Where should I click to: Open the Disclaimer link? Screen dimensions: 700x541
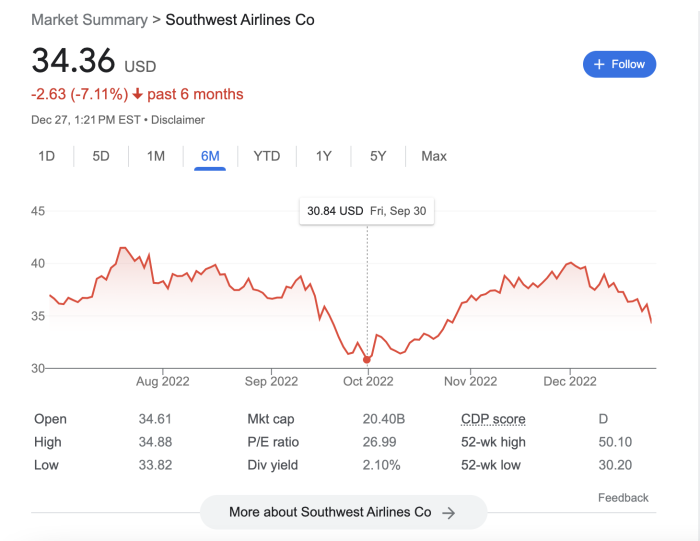point(178,120)
